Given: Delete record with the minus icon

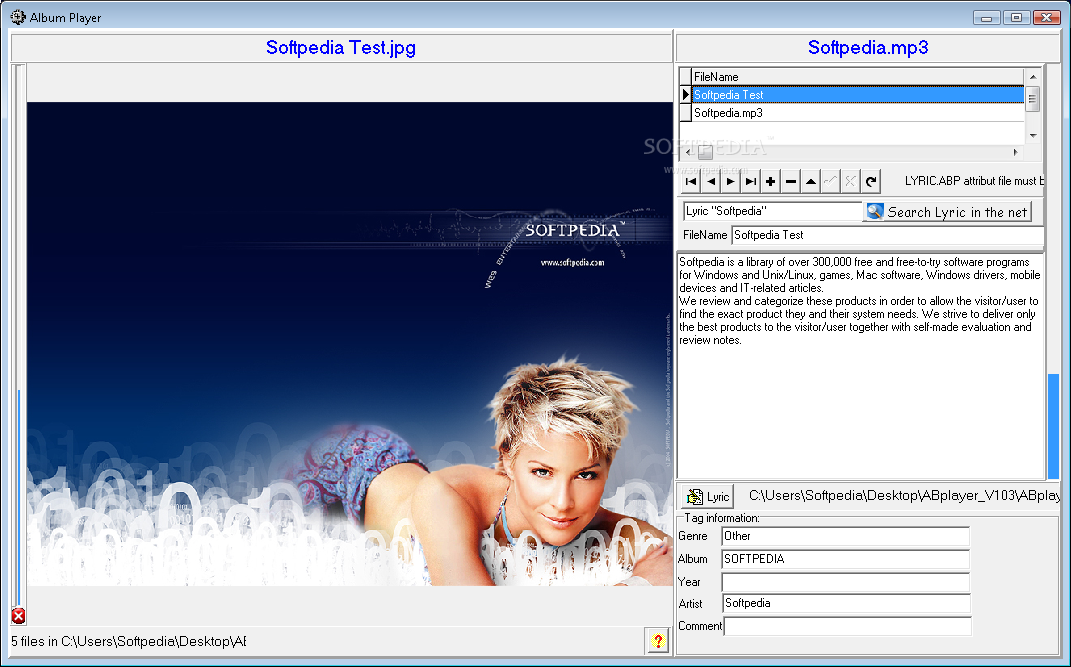Looking at the screenshot, I should point(790,182).
